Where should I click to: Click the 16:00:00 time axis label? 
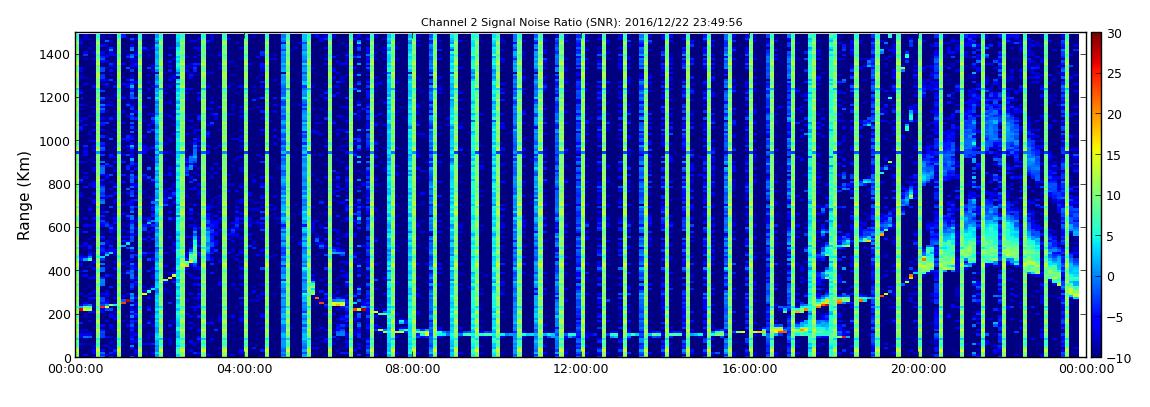(750, 370)
